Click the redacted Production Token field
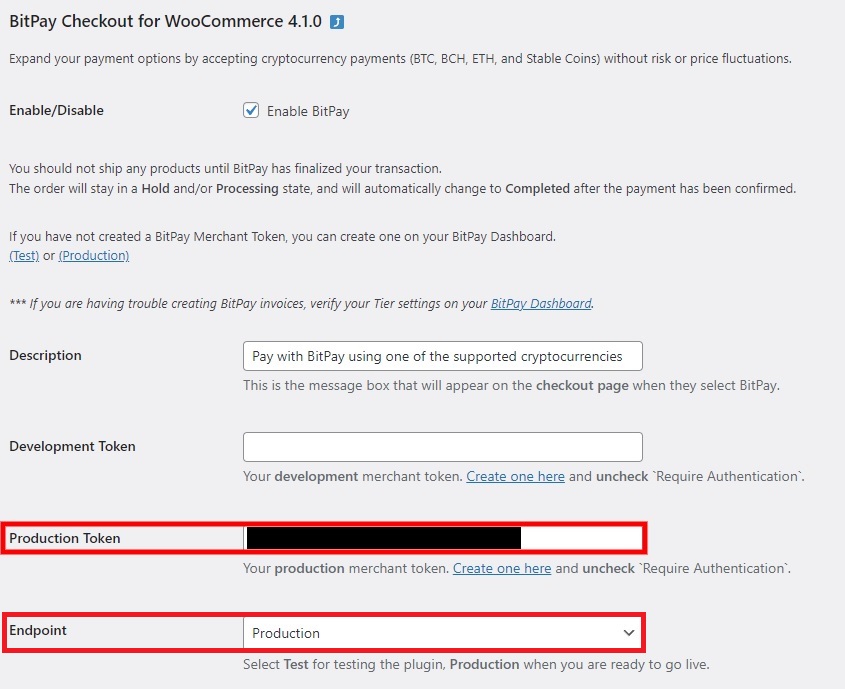845x689 pixels. tap(442, 538)
